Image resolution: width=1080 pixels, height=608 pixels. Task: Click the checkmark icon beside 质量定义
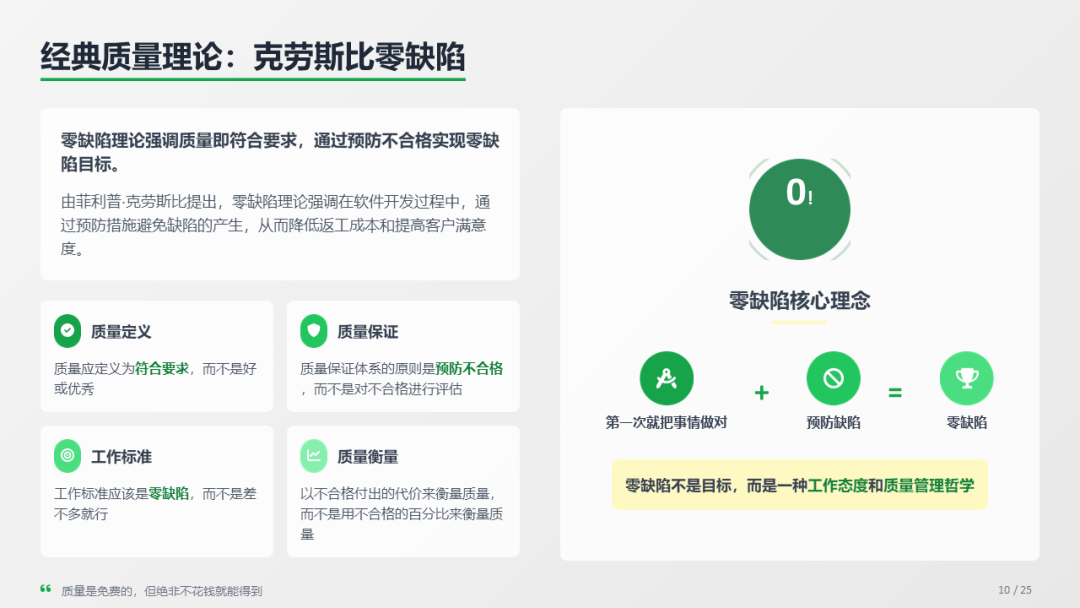67,331
